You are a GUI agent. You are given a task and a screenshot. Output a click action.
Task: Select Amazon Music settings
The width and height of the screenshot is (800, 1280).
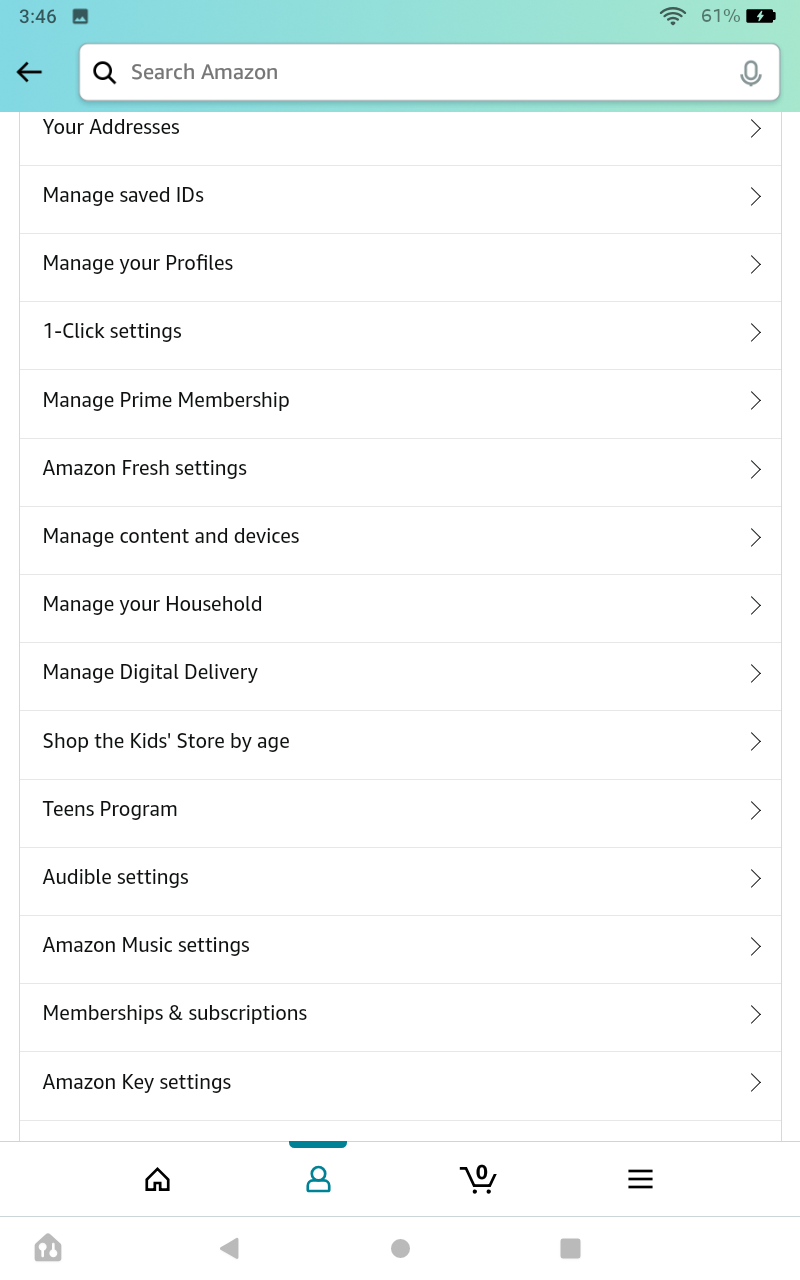click(146, 946)
